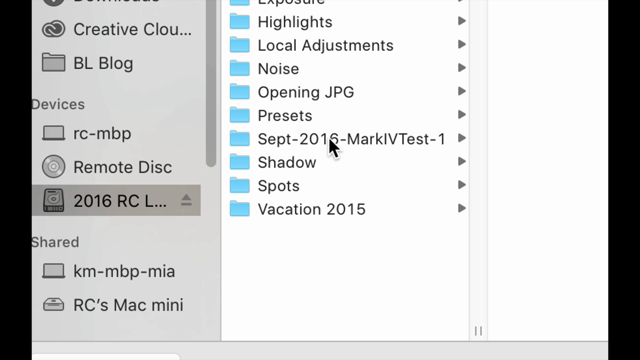Click the rc-mbp laptop icon
The height and width of the screenshot is (360, 640).
click(x=53, y=133)
